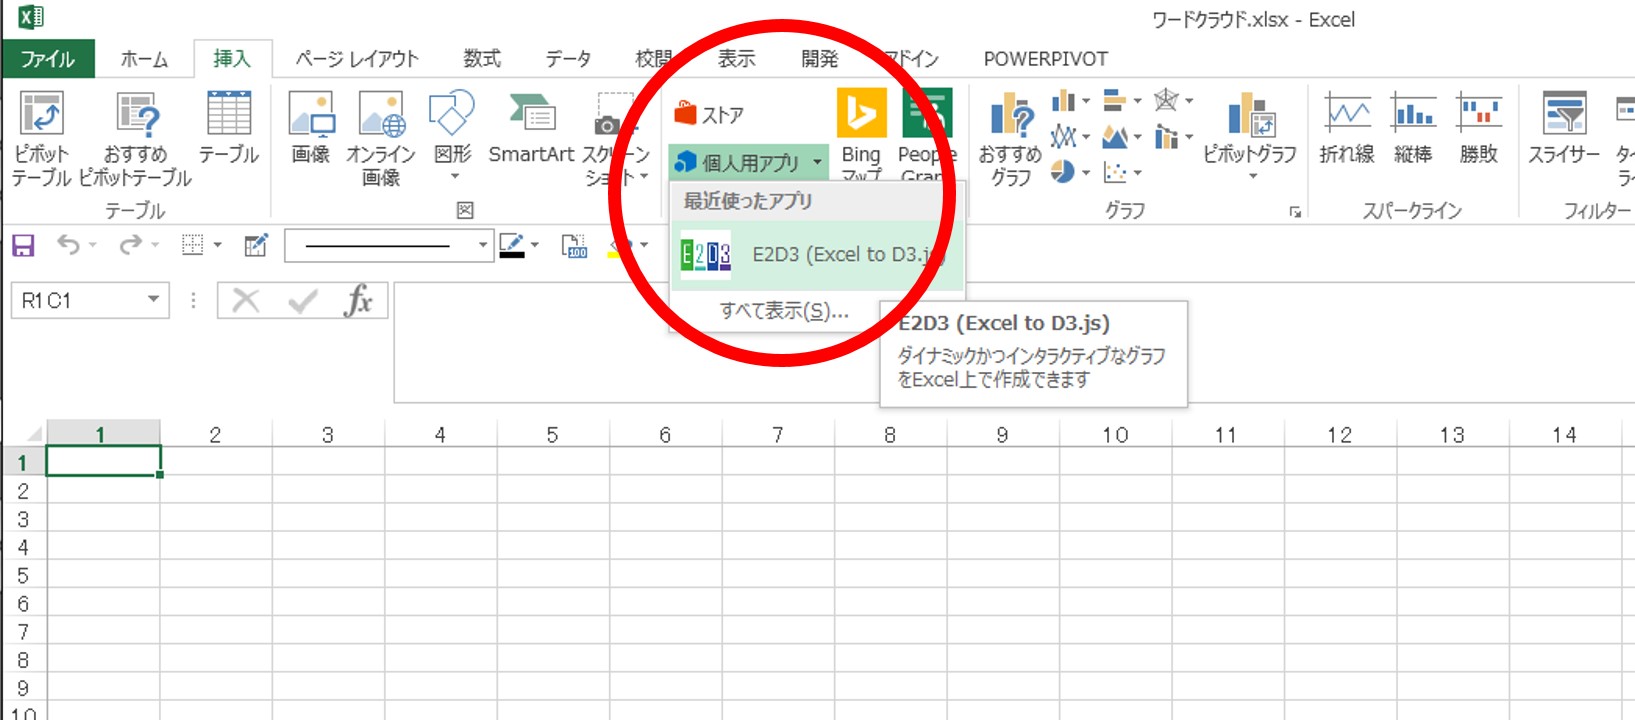The width and height of the screenshot is (1635, 720).
Task: Switch to the ホーム tab
Action: (144, 59)
